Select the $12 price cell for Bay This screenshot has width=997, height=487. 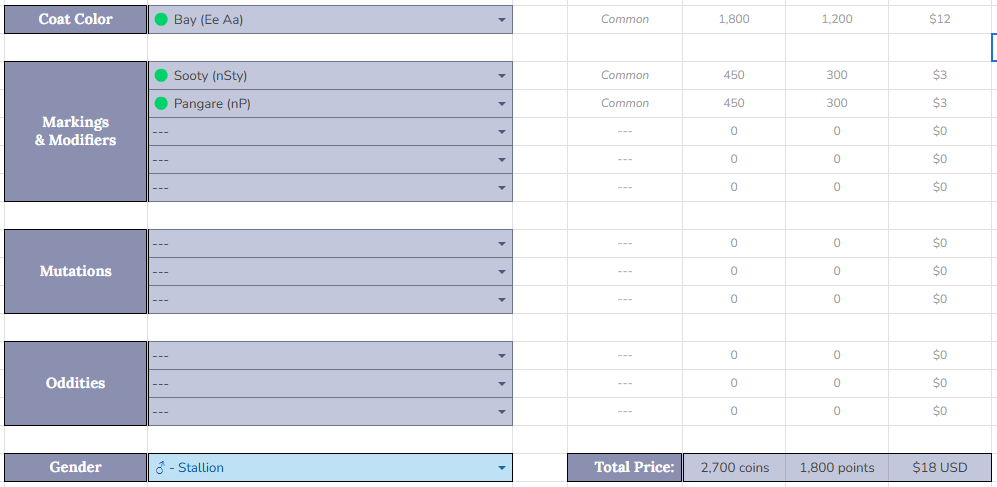point(940,20)
